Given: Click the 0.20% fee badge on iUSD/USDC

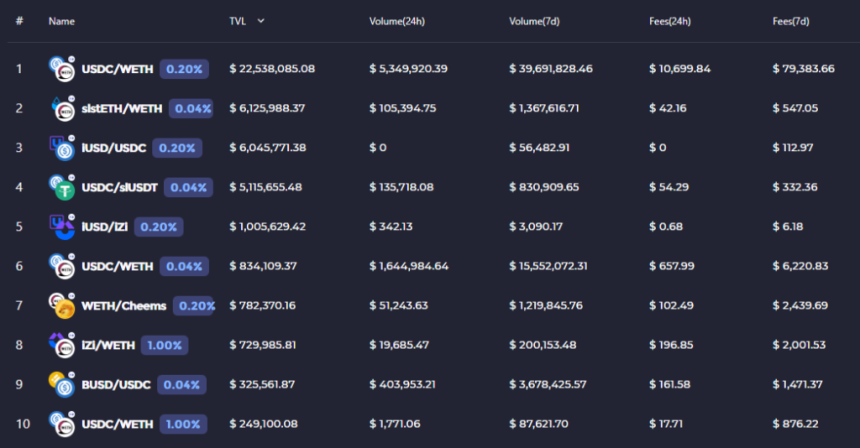Looking at the screenshot, I should click(x=176, y=148).
